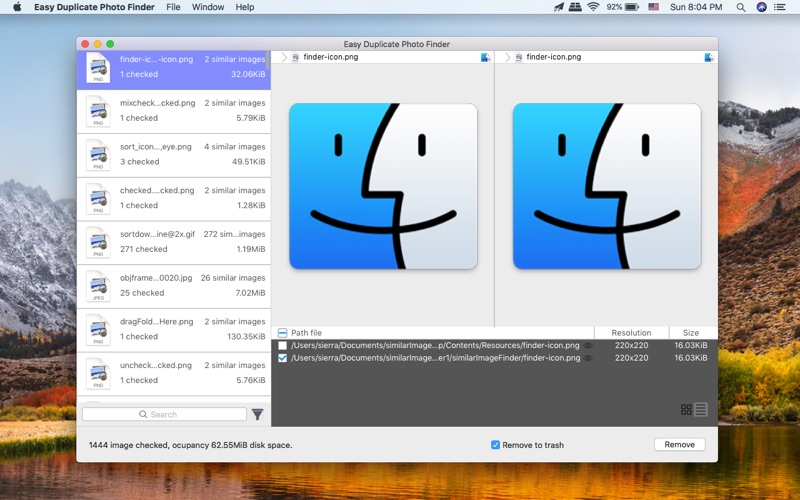Viewport: 800px width, 500px height.
Task: Expand the left preview path chevron
Action: click(283, 58)
